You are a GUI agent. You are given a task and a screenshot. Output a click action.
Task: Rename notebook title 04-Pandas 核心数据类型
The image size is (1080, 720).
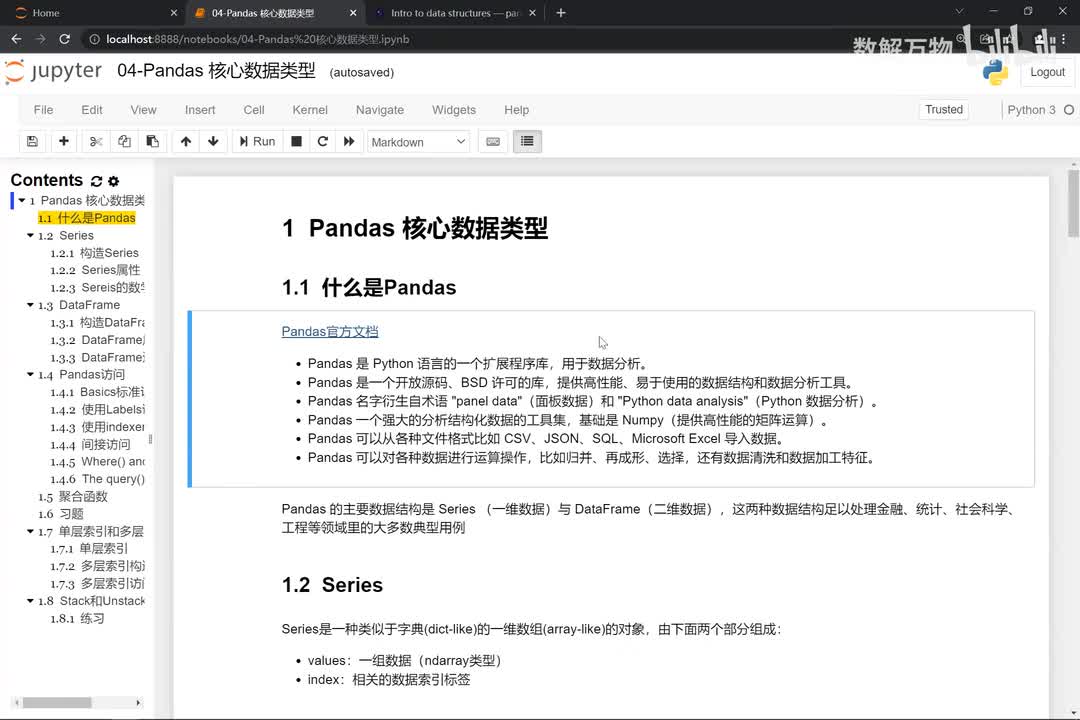[216, 71]
